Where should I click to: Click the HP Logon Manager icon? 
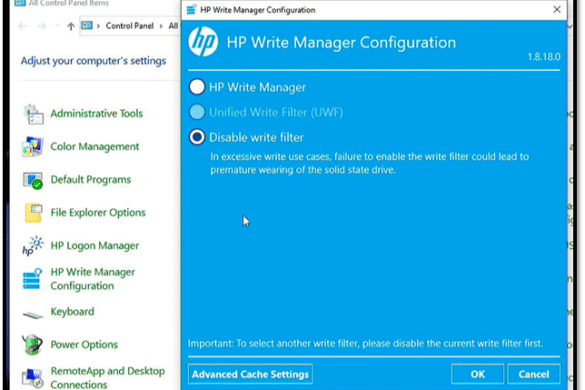pyautogui.click(x=33, y=246)
